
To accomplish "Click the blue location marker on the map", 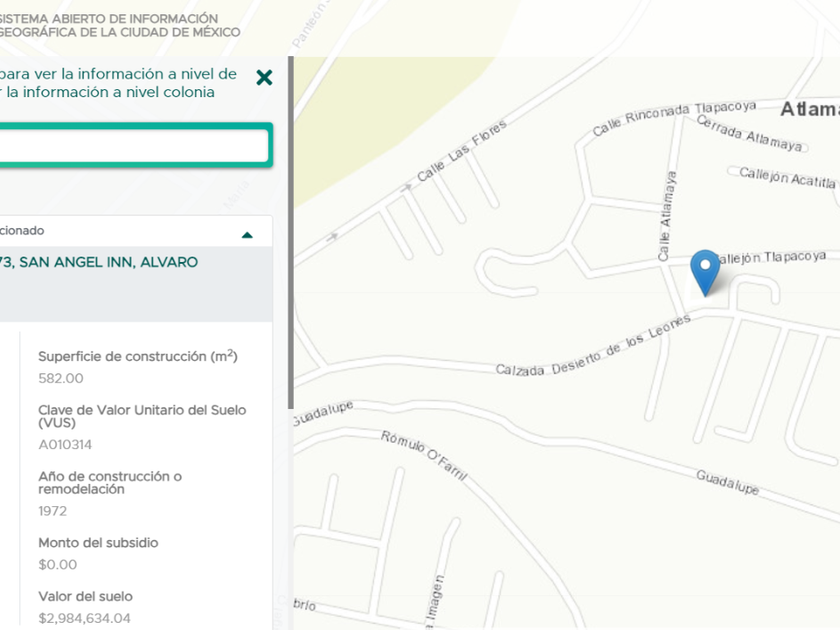I will tap(705, 273).
